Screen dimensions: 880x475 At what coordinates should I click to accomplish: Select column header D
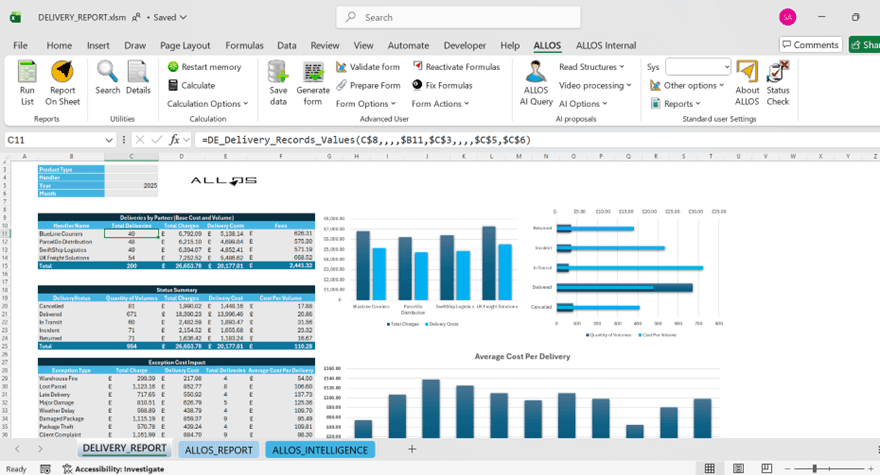(x=181, y=157)
